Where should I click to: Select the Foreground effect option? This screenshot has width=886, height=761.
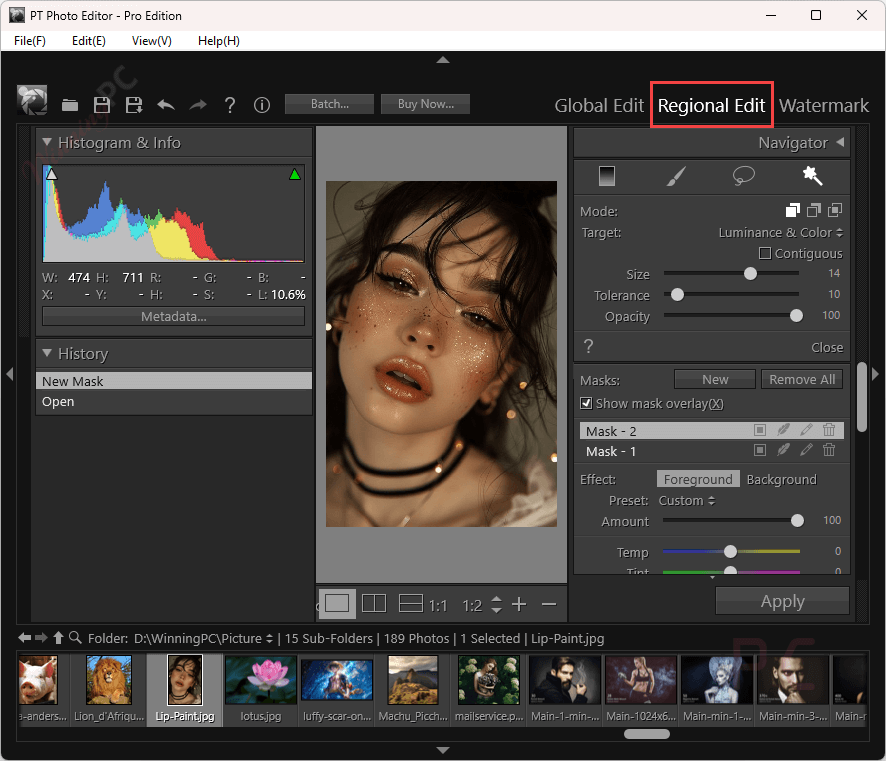point(698,479)
